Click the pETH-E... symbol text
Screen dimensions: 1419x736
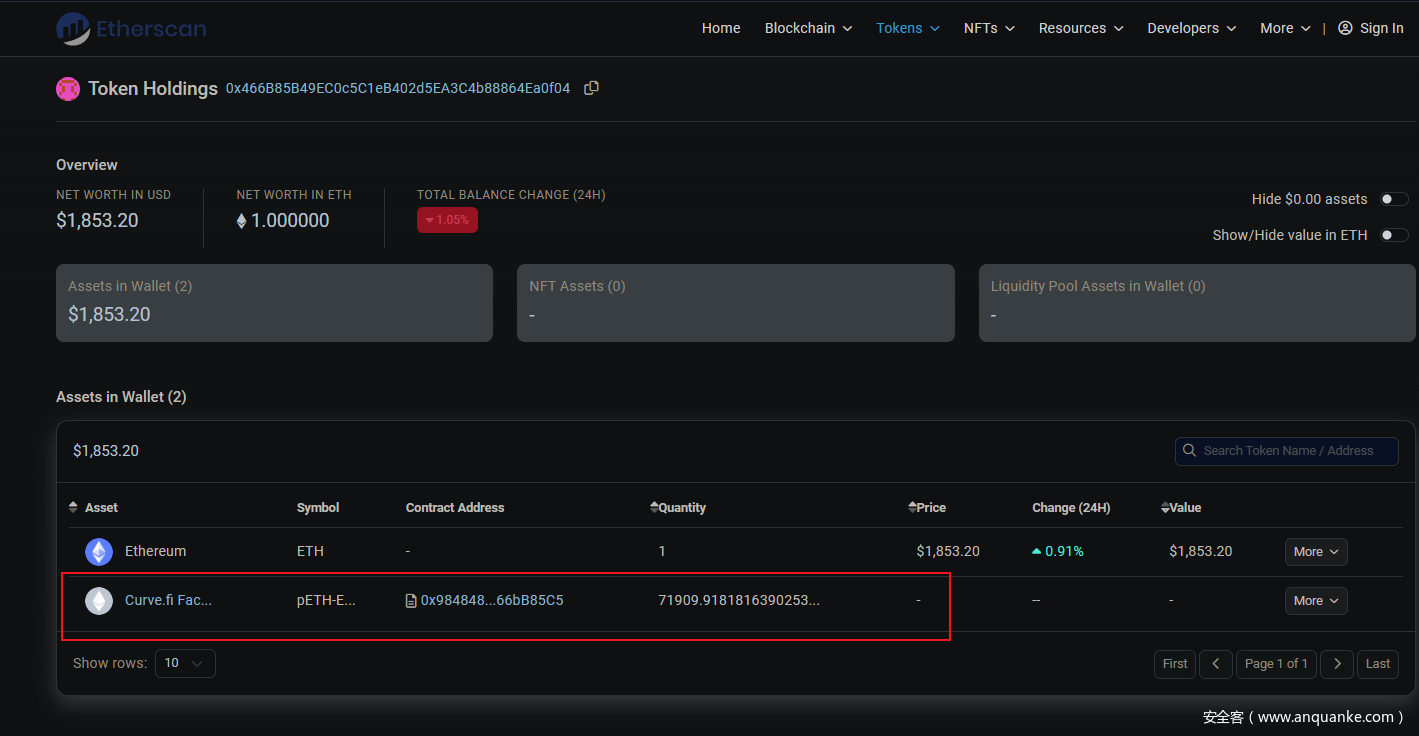point(326,600)
